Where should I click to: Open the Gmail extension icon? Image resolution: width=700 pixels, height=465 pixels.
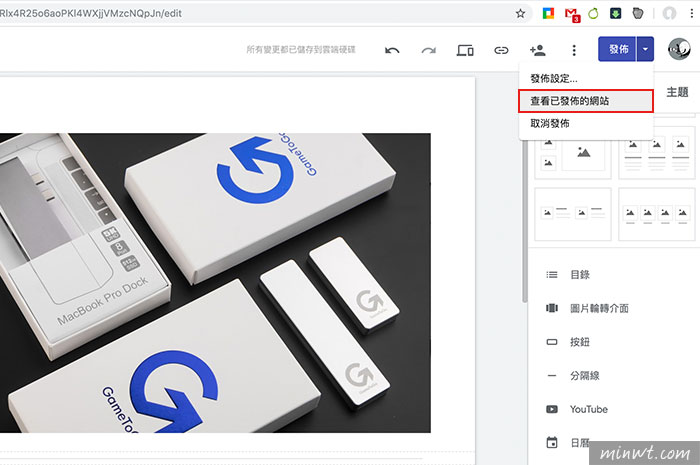pyautogui.click(x=572, y=14)
